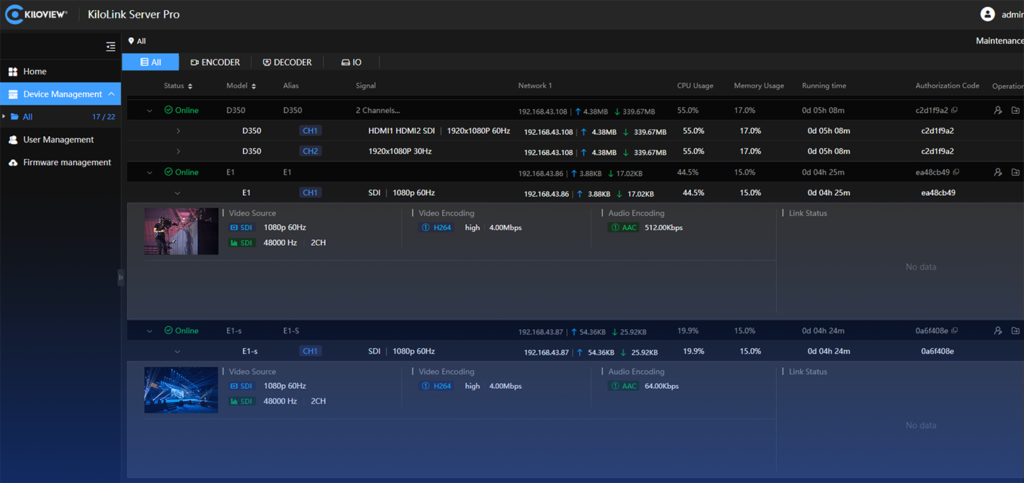Viewport: 1024px width, 483px height.
Task: Expand the D350 CH2 channel details
Action: point(178,152)
